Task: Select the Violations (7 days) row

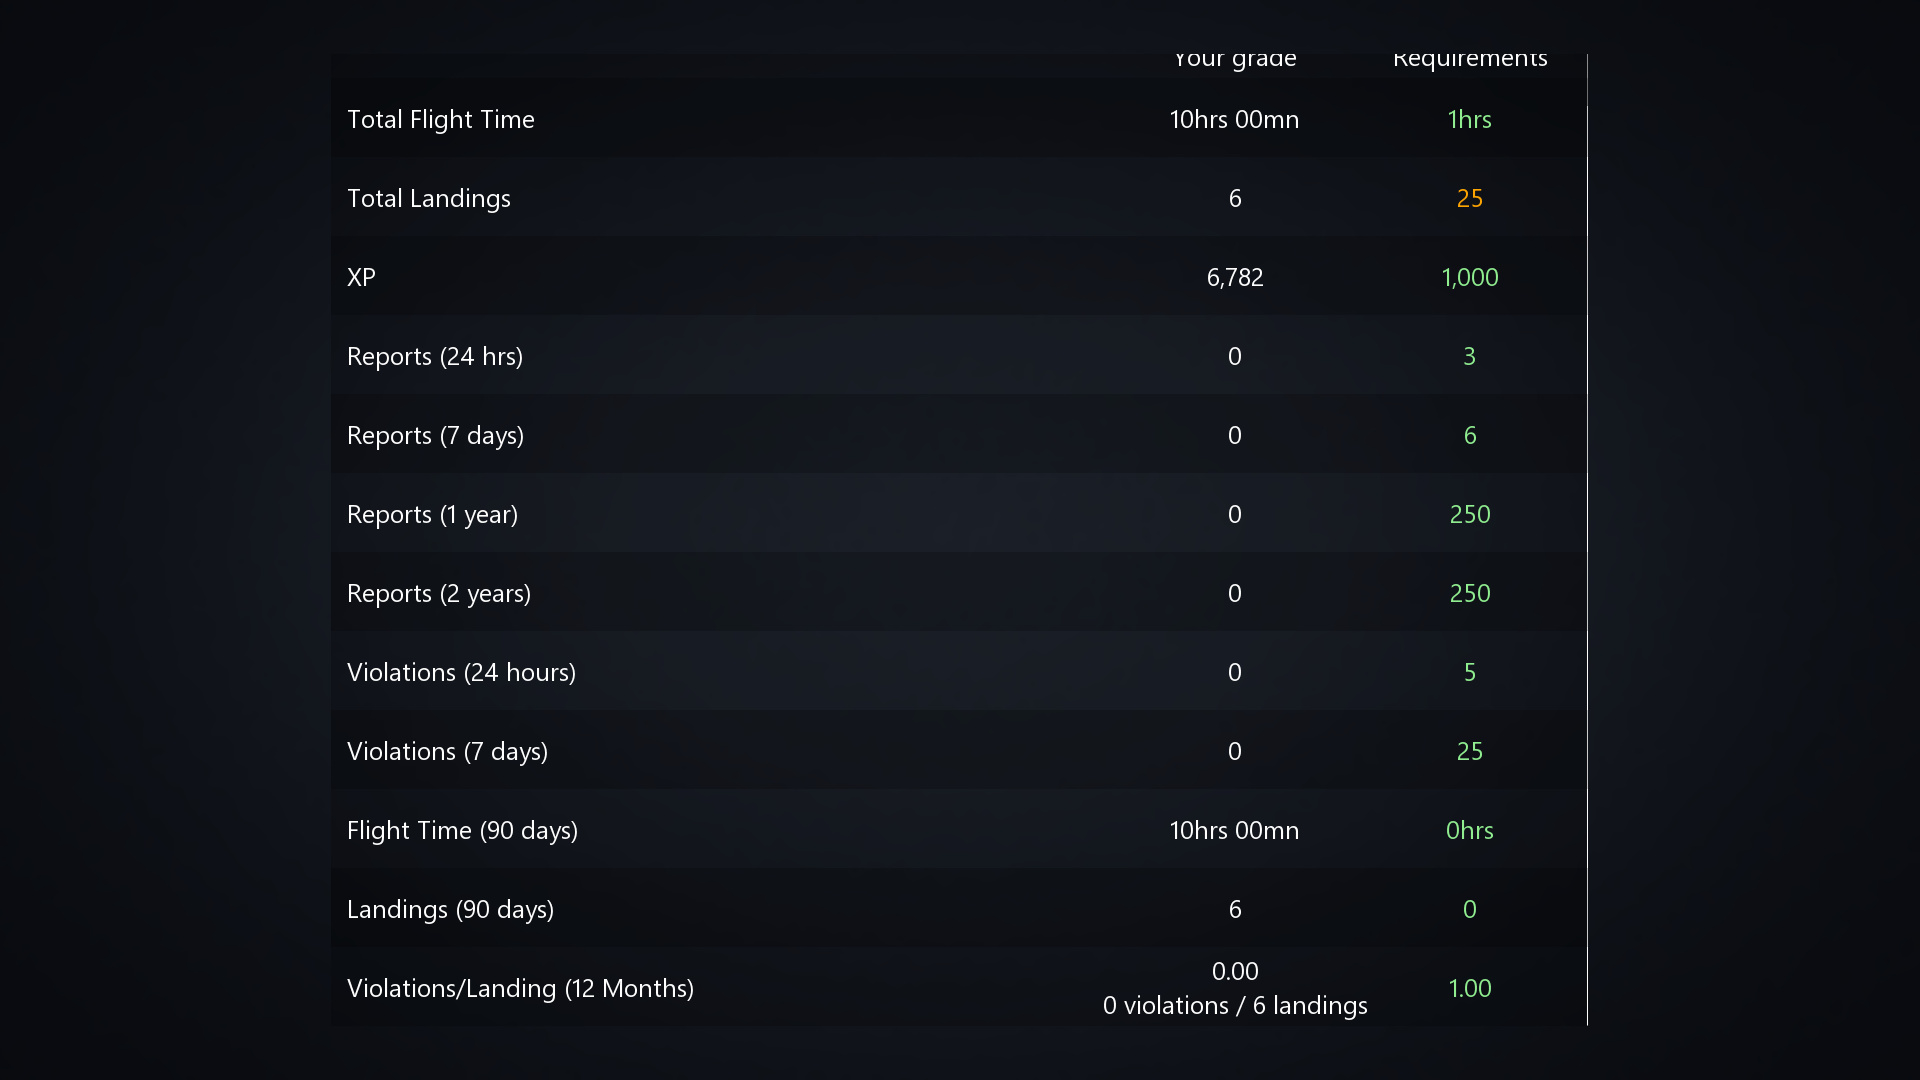Action: click(959, 751)
